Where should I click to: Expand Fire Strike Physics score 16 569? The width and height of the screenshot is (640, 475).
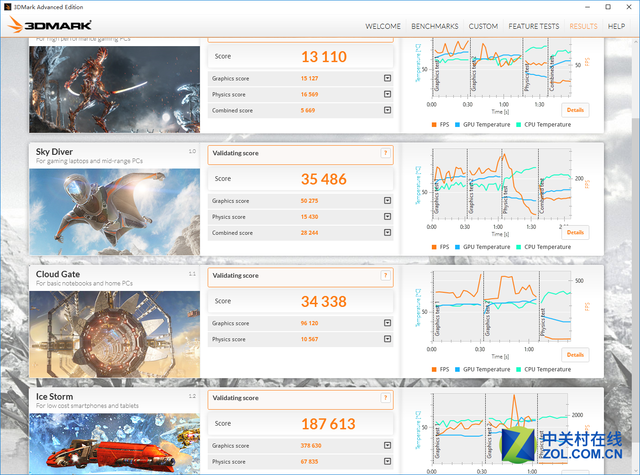coord(387,94)
